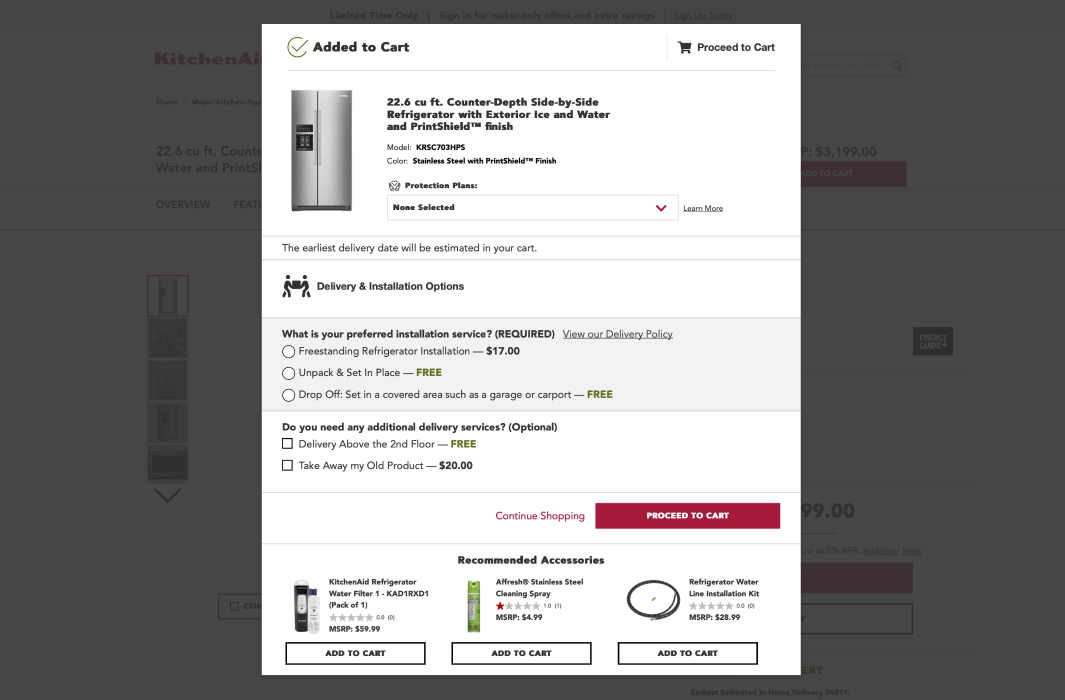
Task: Click the Continue Shopping link
Action: click(540, 516)
